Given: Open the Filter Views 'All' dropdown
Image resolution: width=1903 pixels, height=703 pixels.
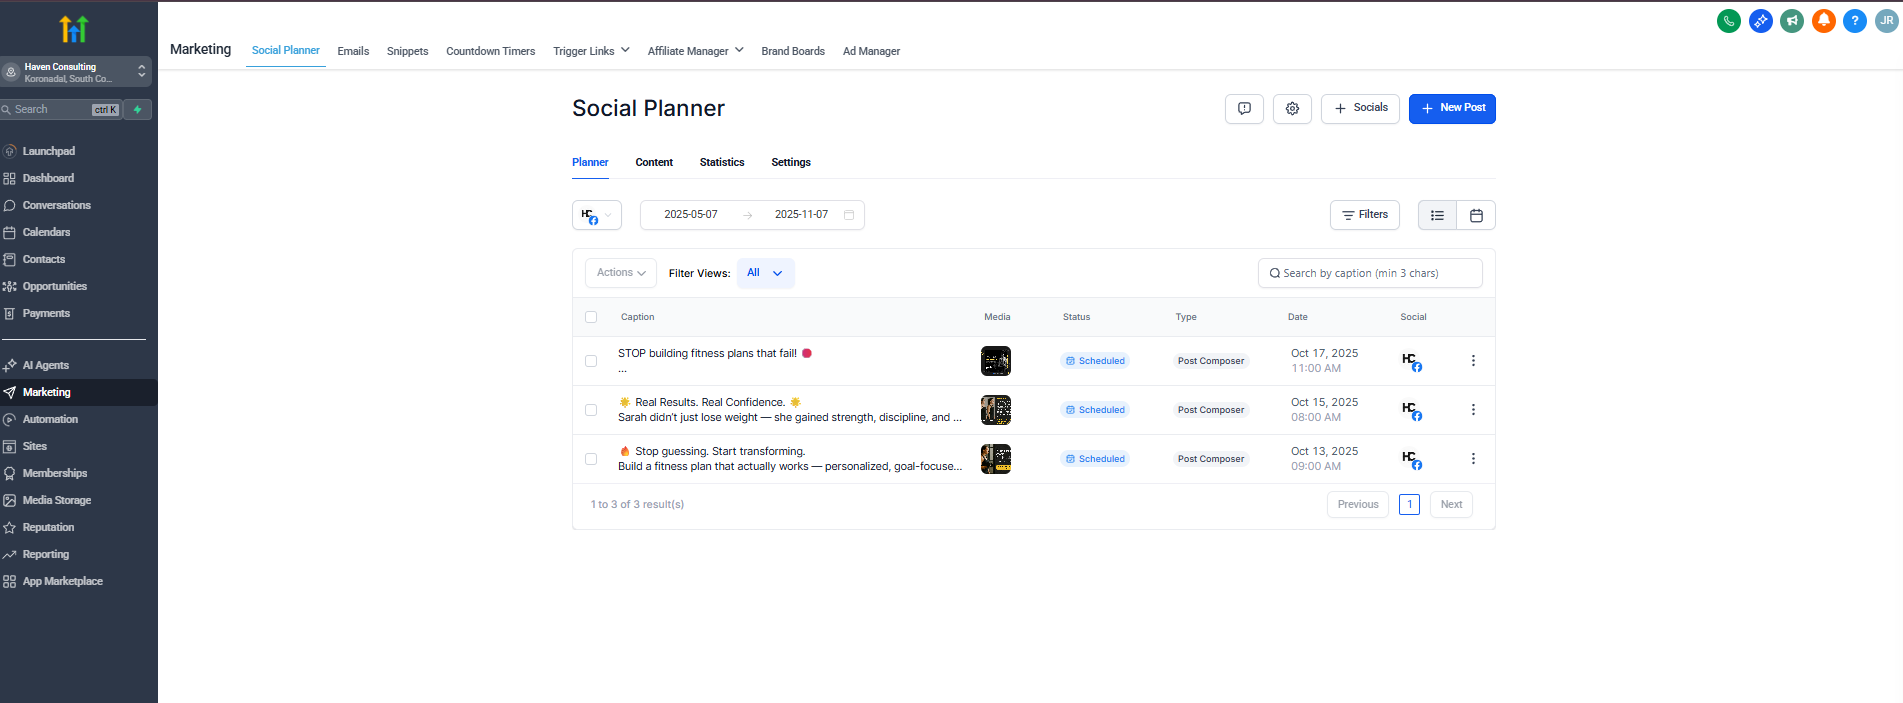Looking at the screenshot, I should (765, 273).
